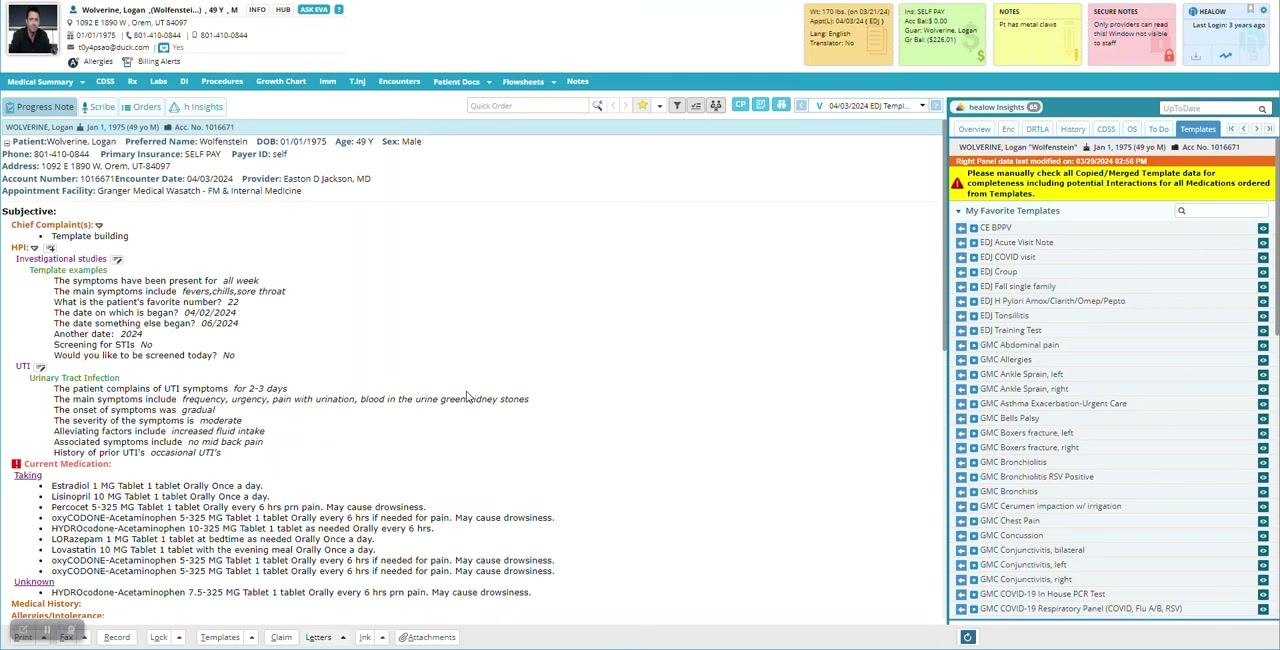Click the Allergies icon under patient info

point(73,62)
